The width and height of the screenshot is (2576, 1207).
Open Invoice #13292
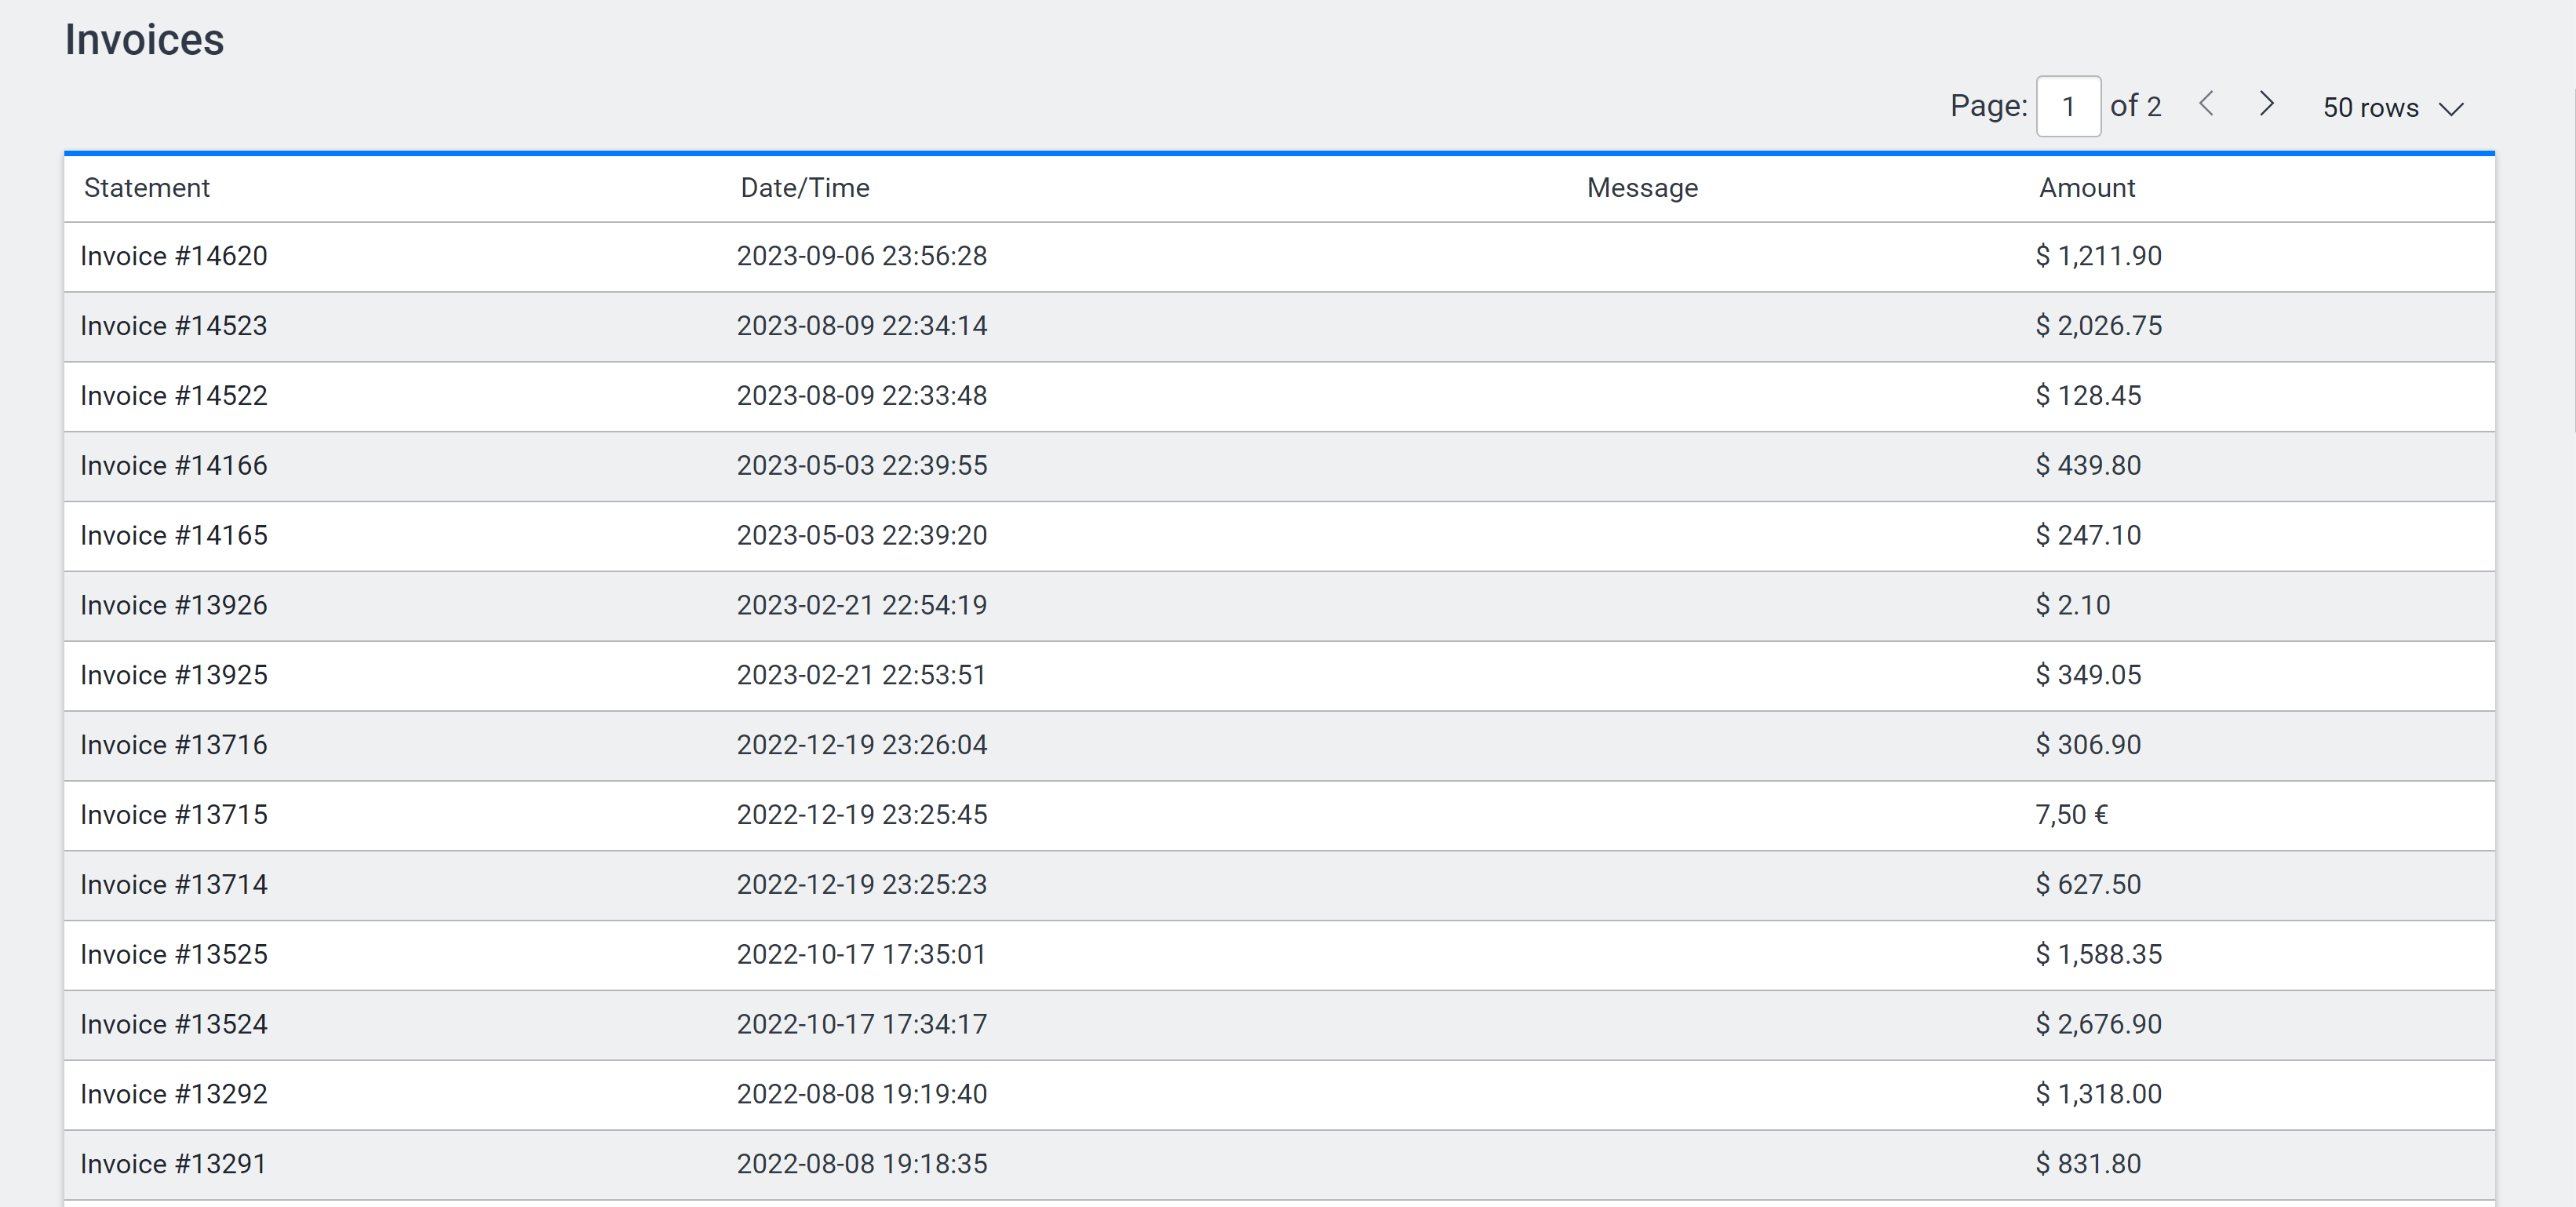pyautogui.click(x=174, y=1095)
